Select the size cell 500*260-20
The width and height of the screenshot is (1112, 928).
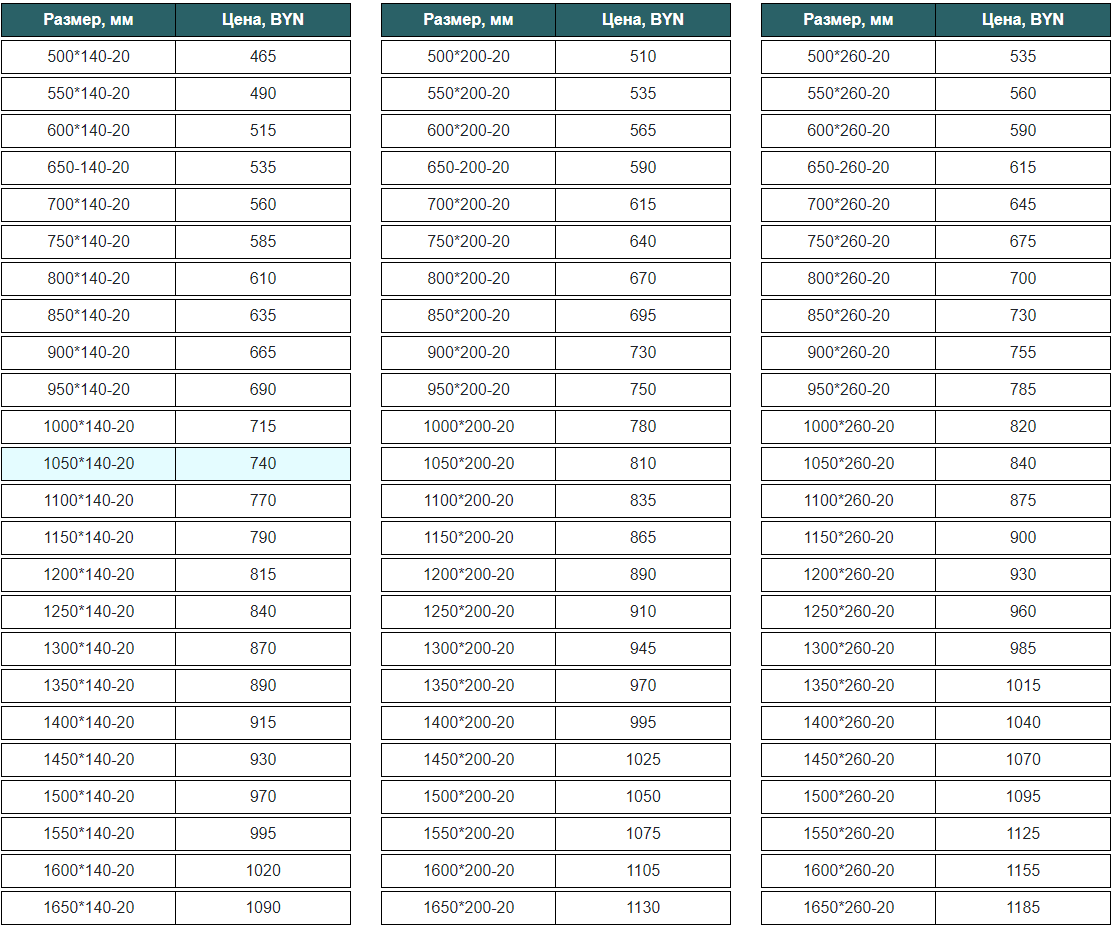[849, 57]
